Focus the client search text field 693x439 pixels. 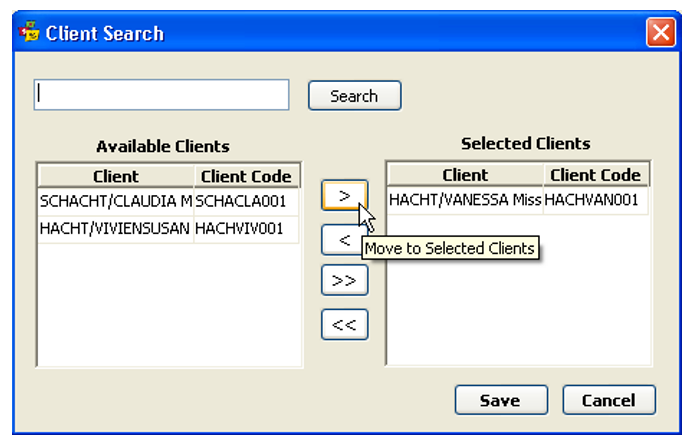(161, 95)
